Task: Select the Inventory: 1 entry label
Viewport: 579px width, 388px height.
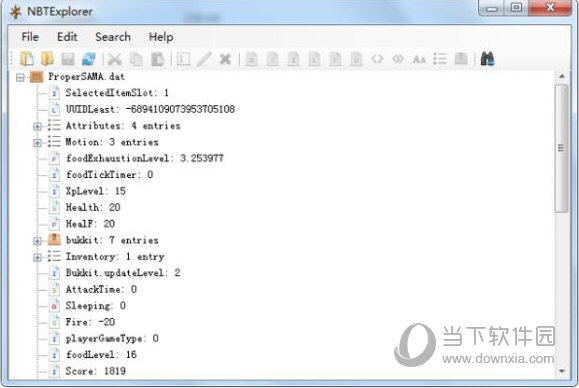Action: tap(115, 257)
